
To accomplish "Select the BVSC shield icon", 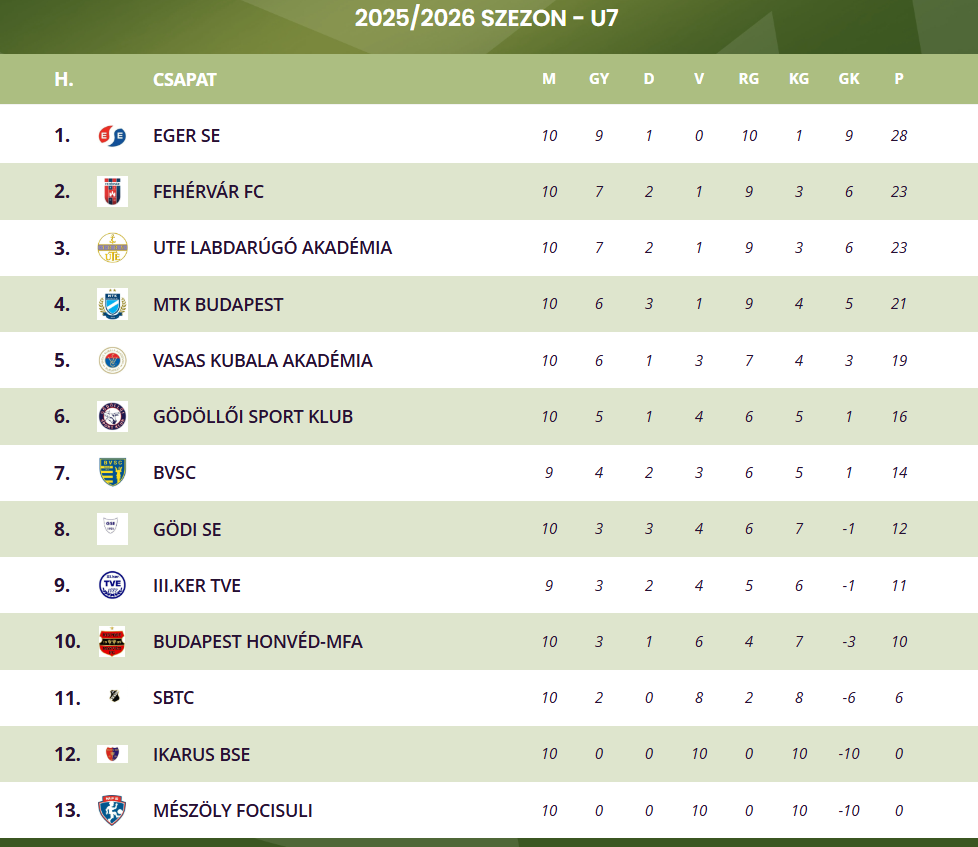I will click(112, 472).
